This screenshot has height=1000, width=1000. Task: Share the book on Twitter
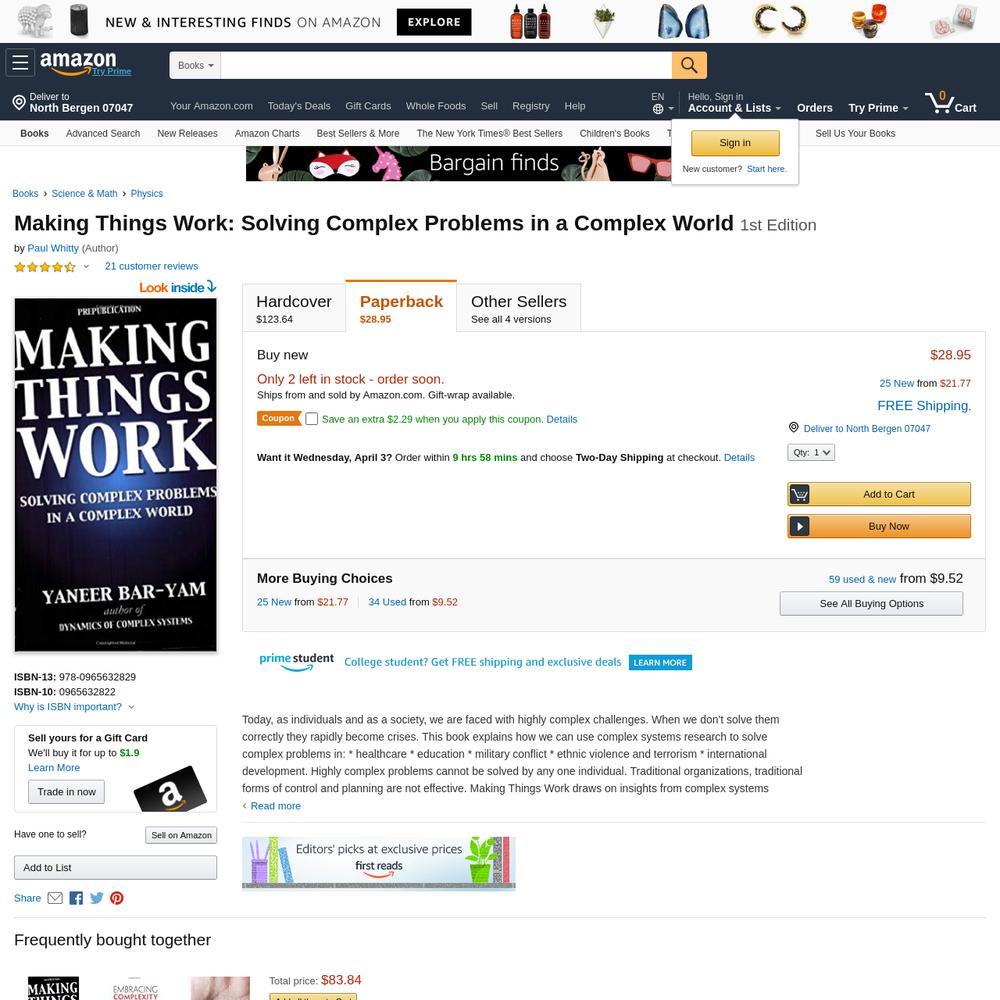click(96, 898)
